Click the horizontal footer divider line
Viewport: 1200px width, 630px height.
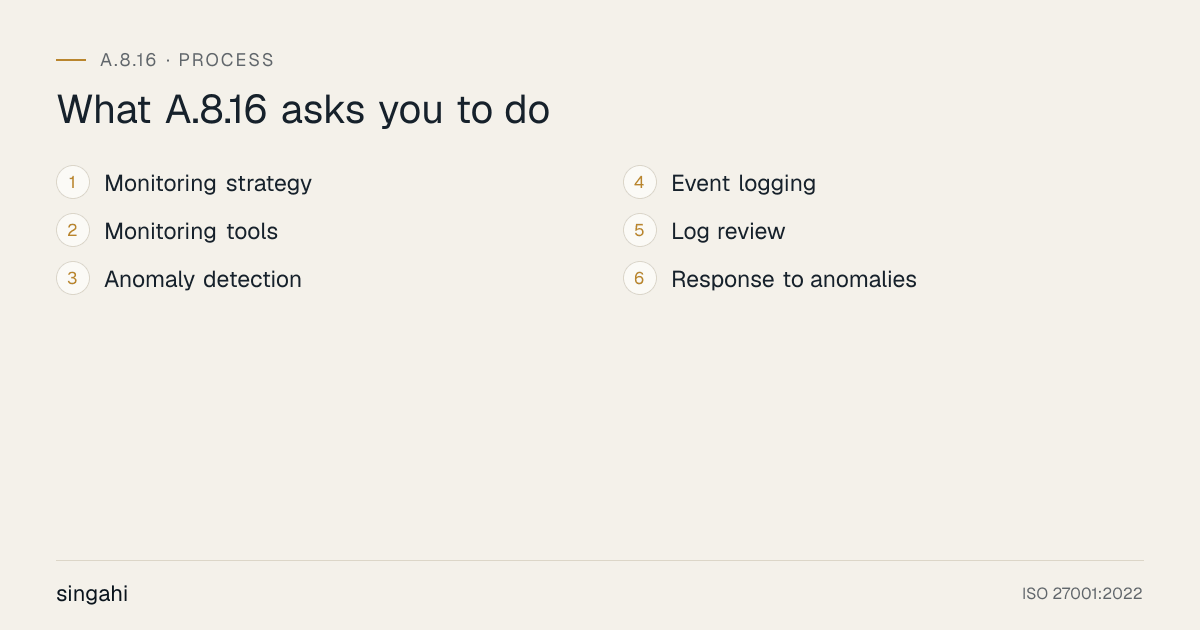click(x=600, y=560)
